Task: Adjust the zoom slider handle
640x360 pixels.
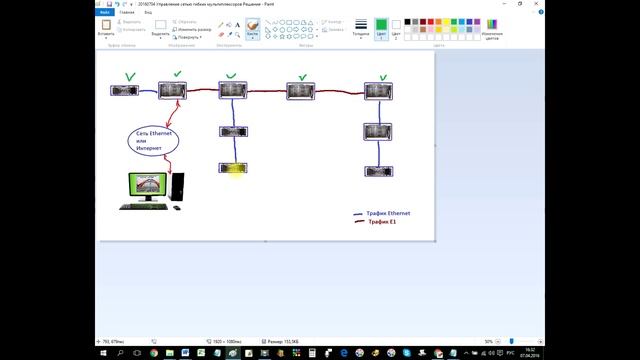Action: pos(511,341)
